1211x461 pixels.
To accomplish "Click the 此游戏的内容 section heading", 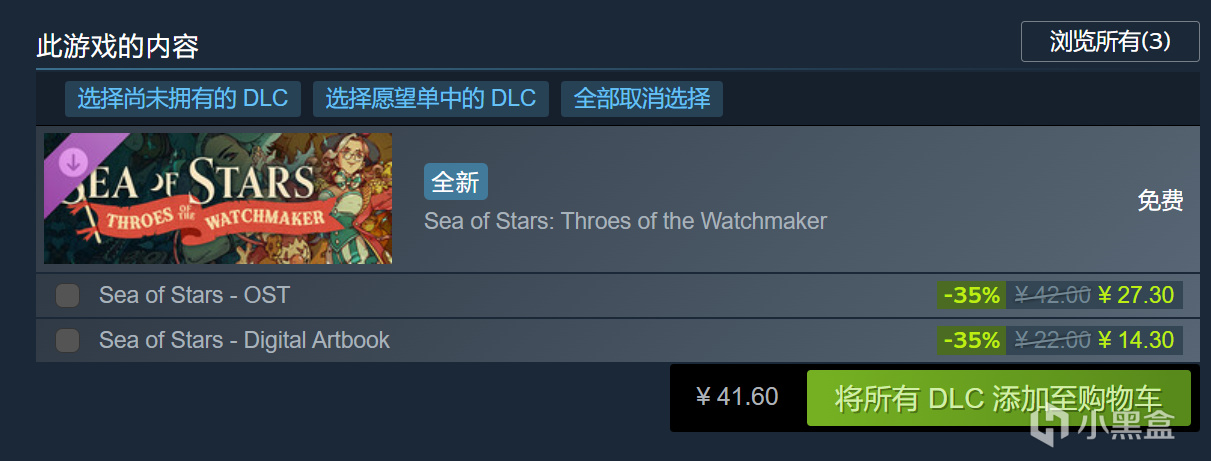I will (117, 46).
